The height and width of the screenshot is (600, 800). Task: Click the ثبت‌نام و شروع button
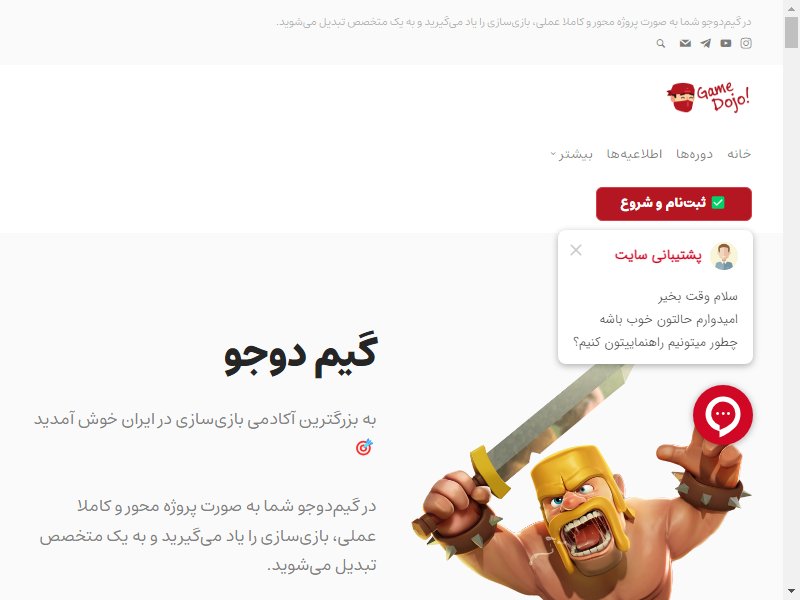point(673,204)
